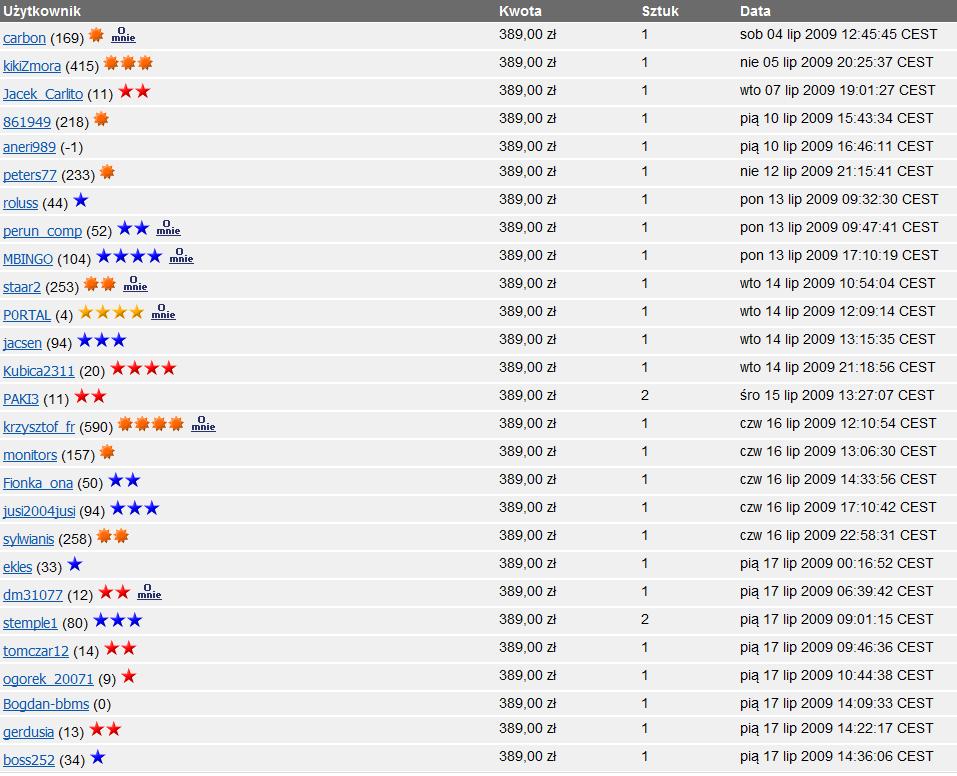Click the Kwota column header
Viewport: 957px width, 776px height.
(x=520, y=11)
